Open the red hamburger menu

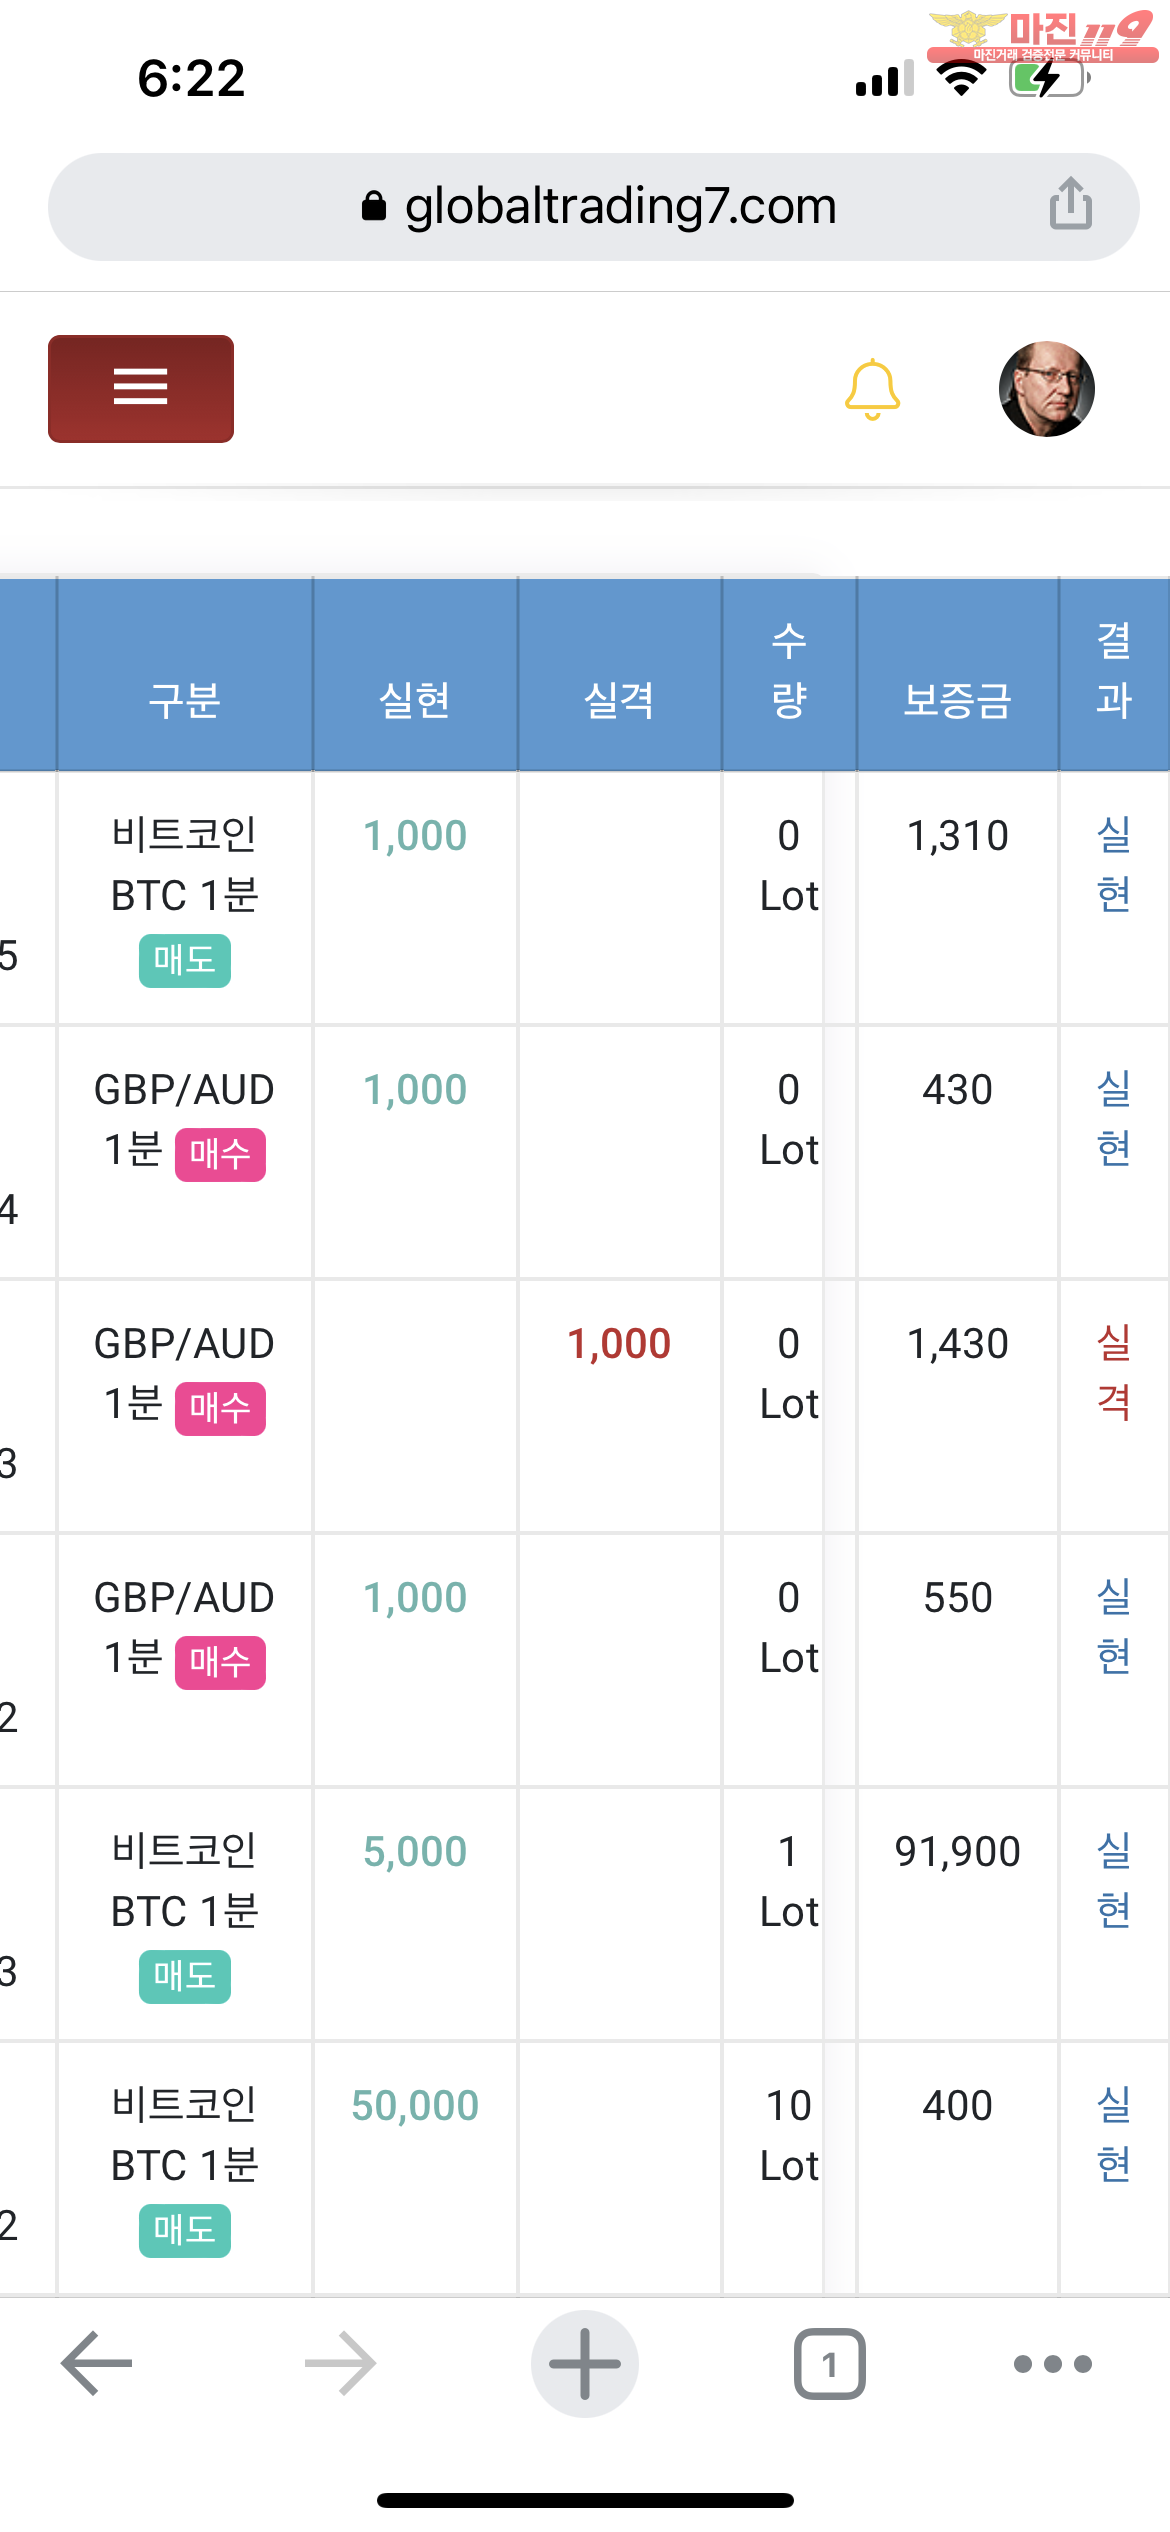tap(141, 388)
